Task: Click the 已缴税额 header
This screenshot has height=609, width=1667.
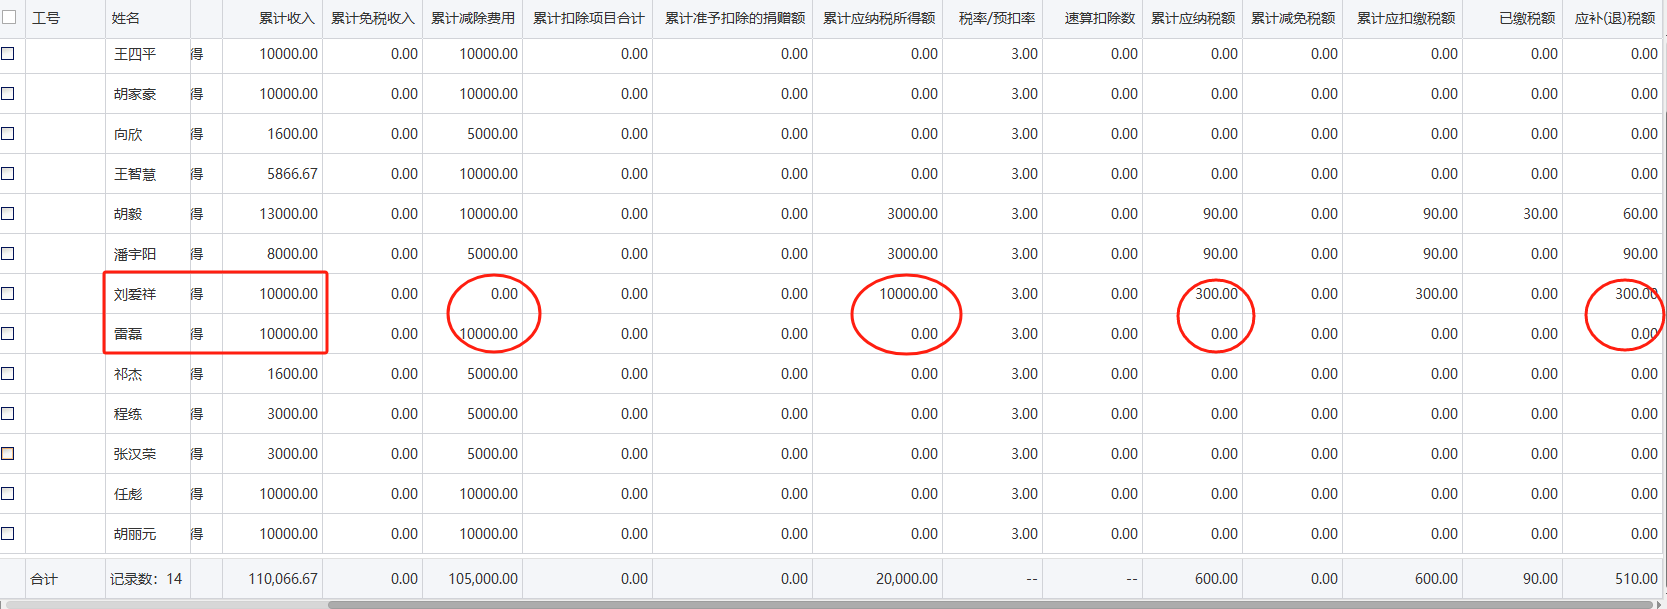Action: pos(1526,18)
